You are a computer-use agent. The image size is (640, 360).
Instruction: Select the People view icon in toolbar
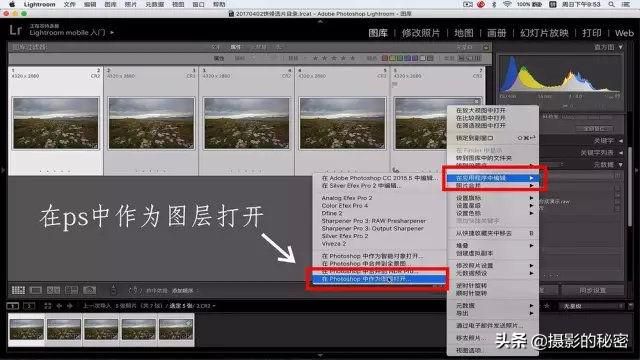89,290
